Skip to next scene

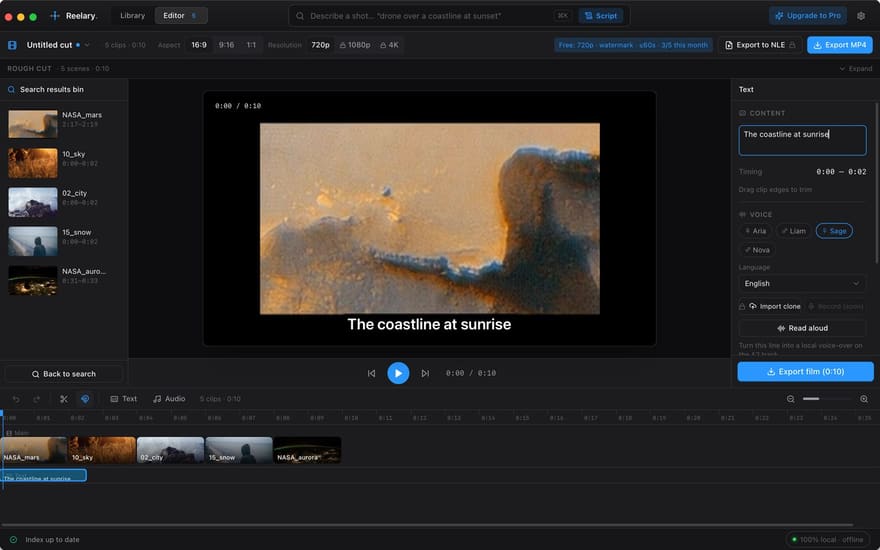coord(425,373)
